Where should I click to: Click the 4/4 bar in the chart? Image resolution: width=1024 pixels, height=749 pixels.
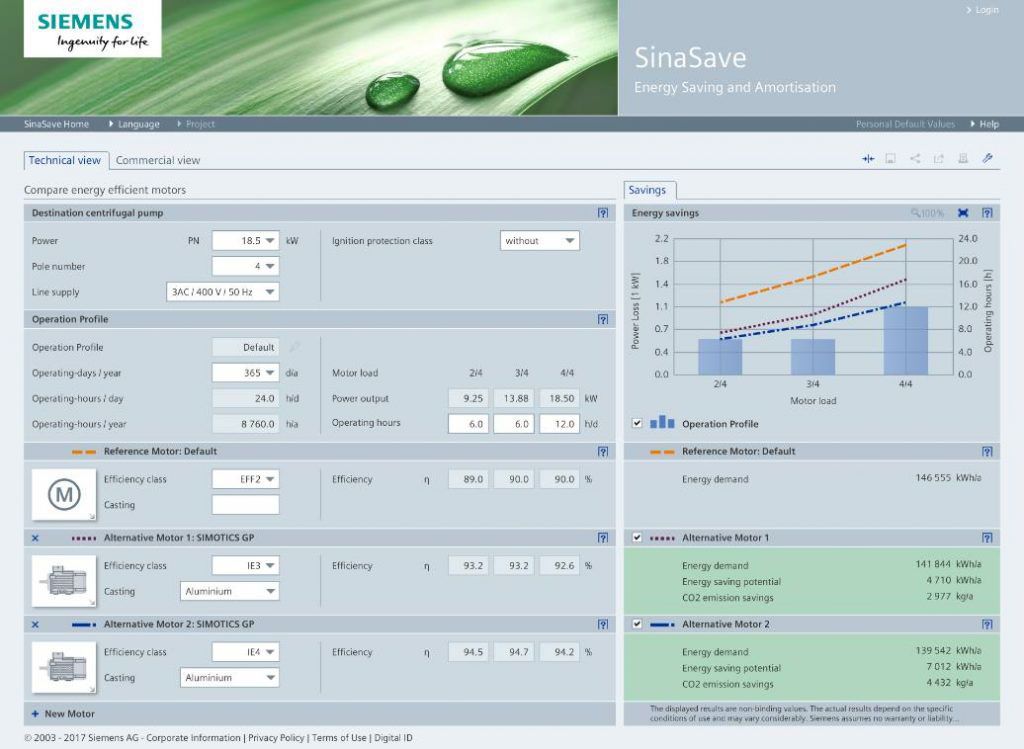point(906,340)
